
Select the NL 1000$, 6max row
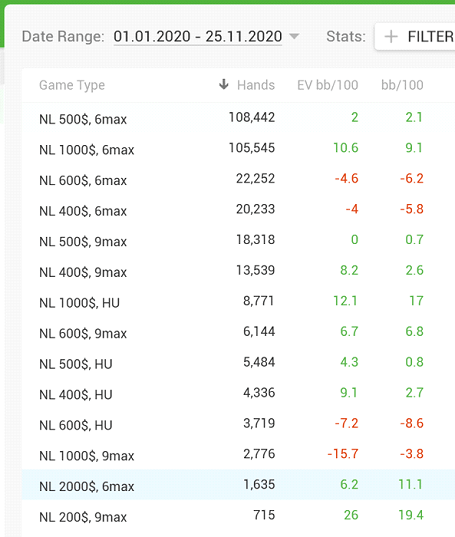[238, 148]
